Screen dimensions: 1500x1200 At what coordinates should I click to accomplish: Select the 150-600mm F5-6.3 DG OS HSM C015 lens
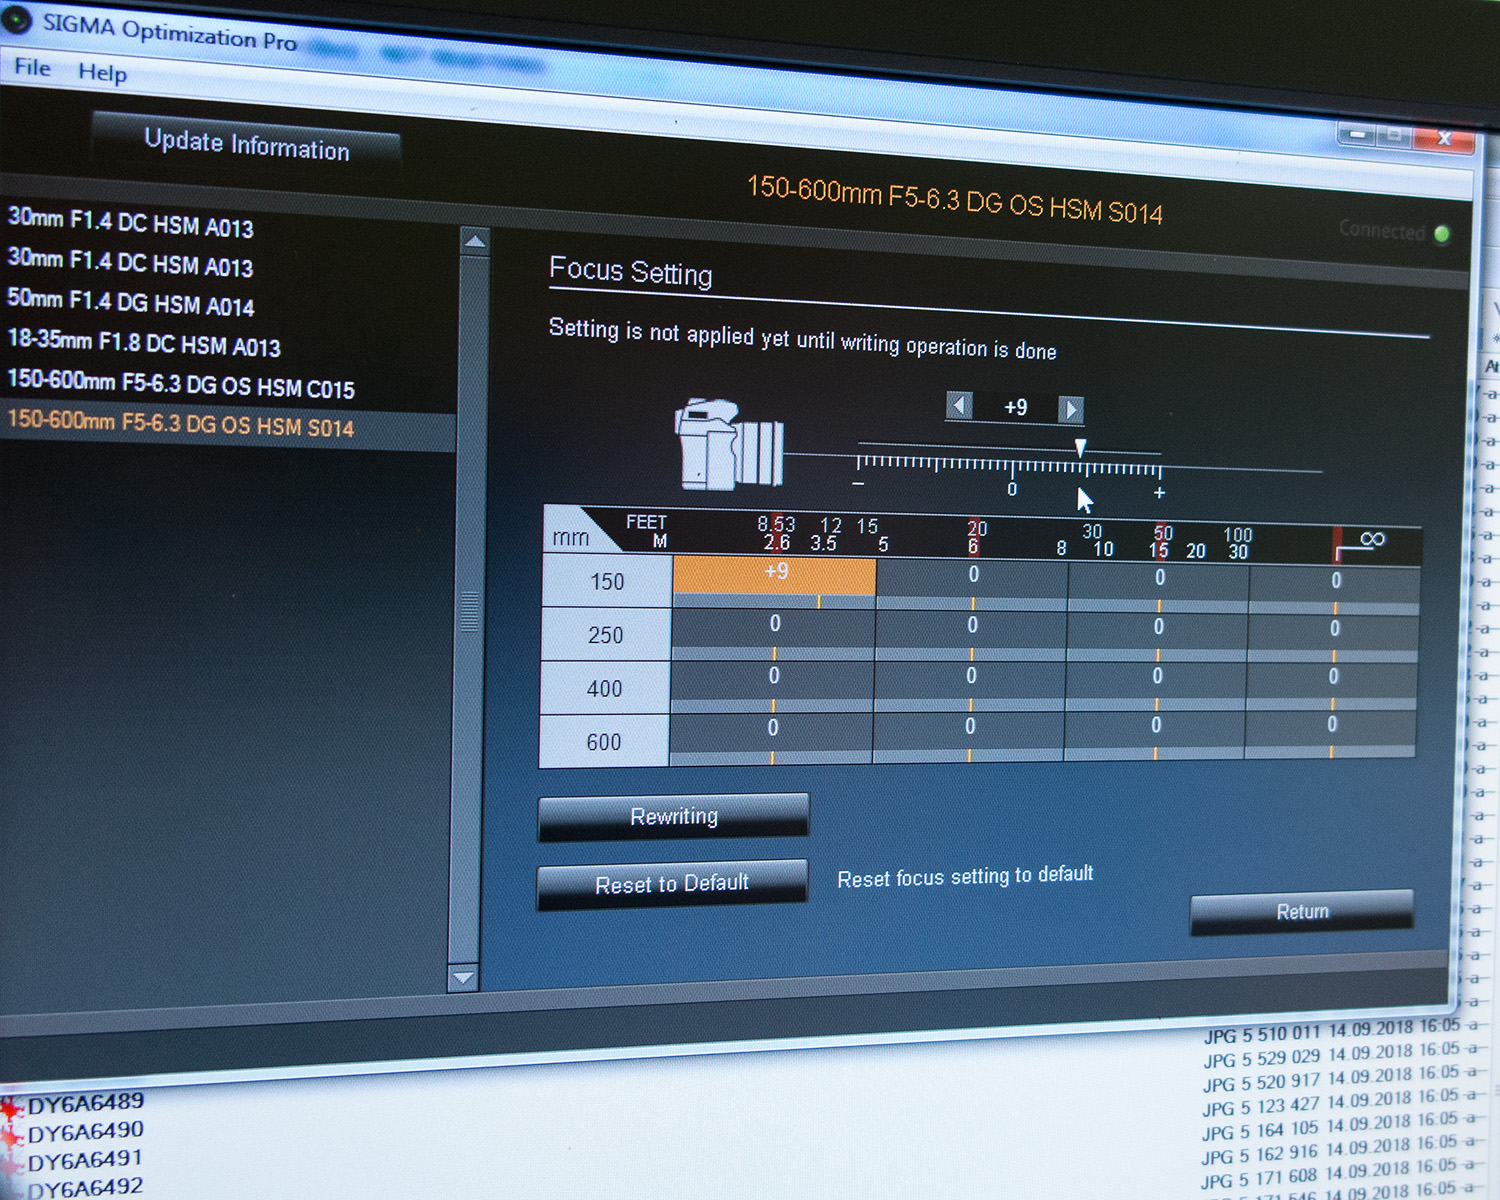point(181,383)
